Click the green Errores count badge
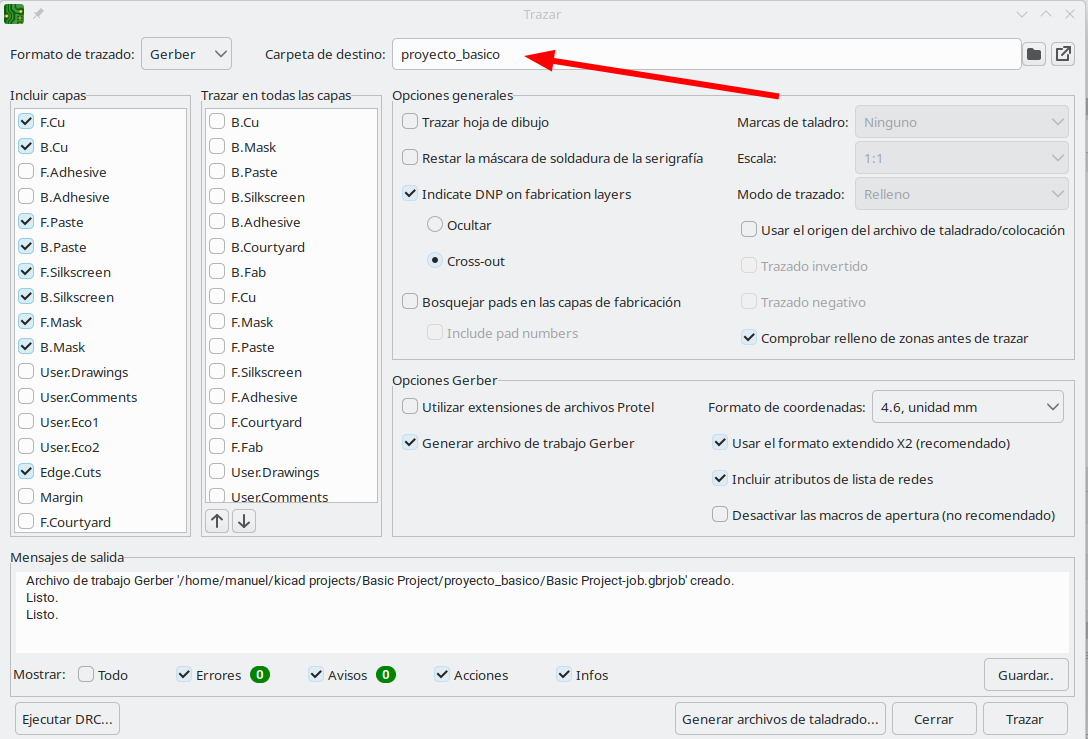This screenshot has width=1088, height=739. coord(259,675)
